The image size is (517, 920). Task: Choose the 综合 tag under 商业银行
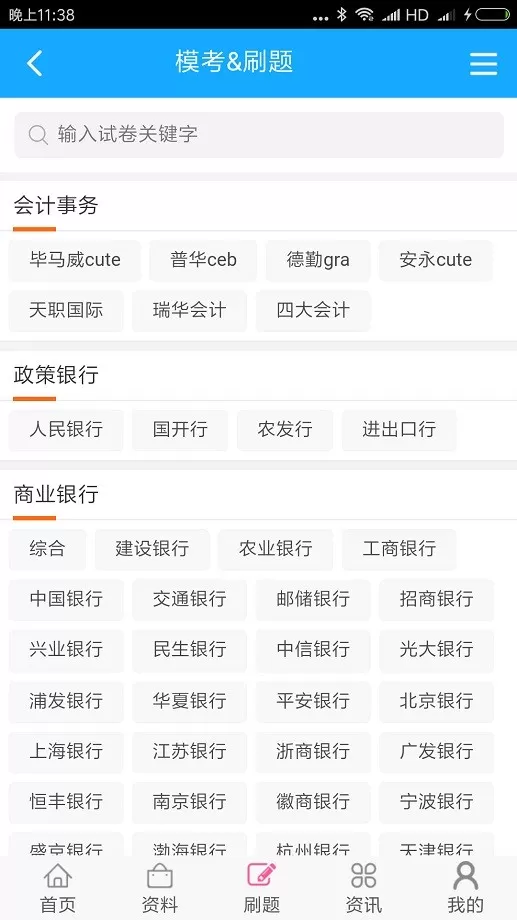pyautogui.click(x=47, y=549)
